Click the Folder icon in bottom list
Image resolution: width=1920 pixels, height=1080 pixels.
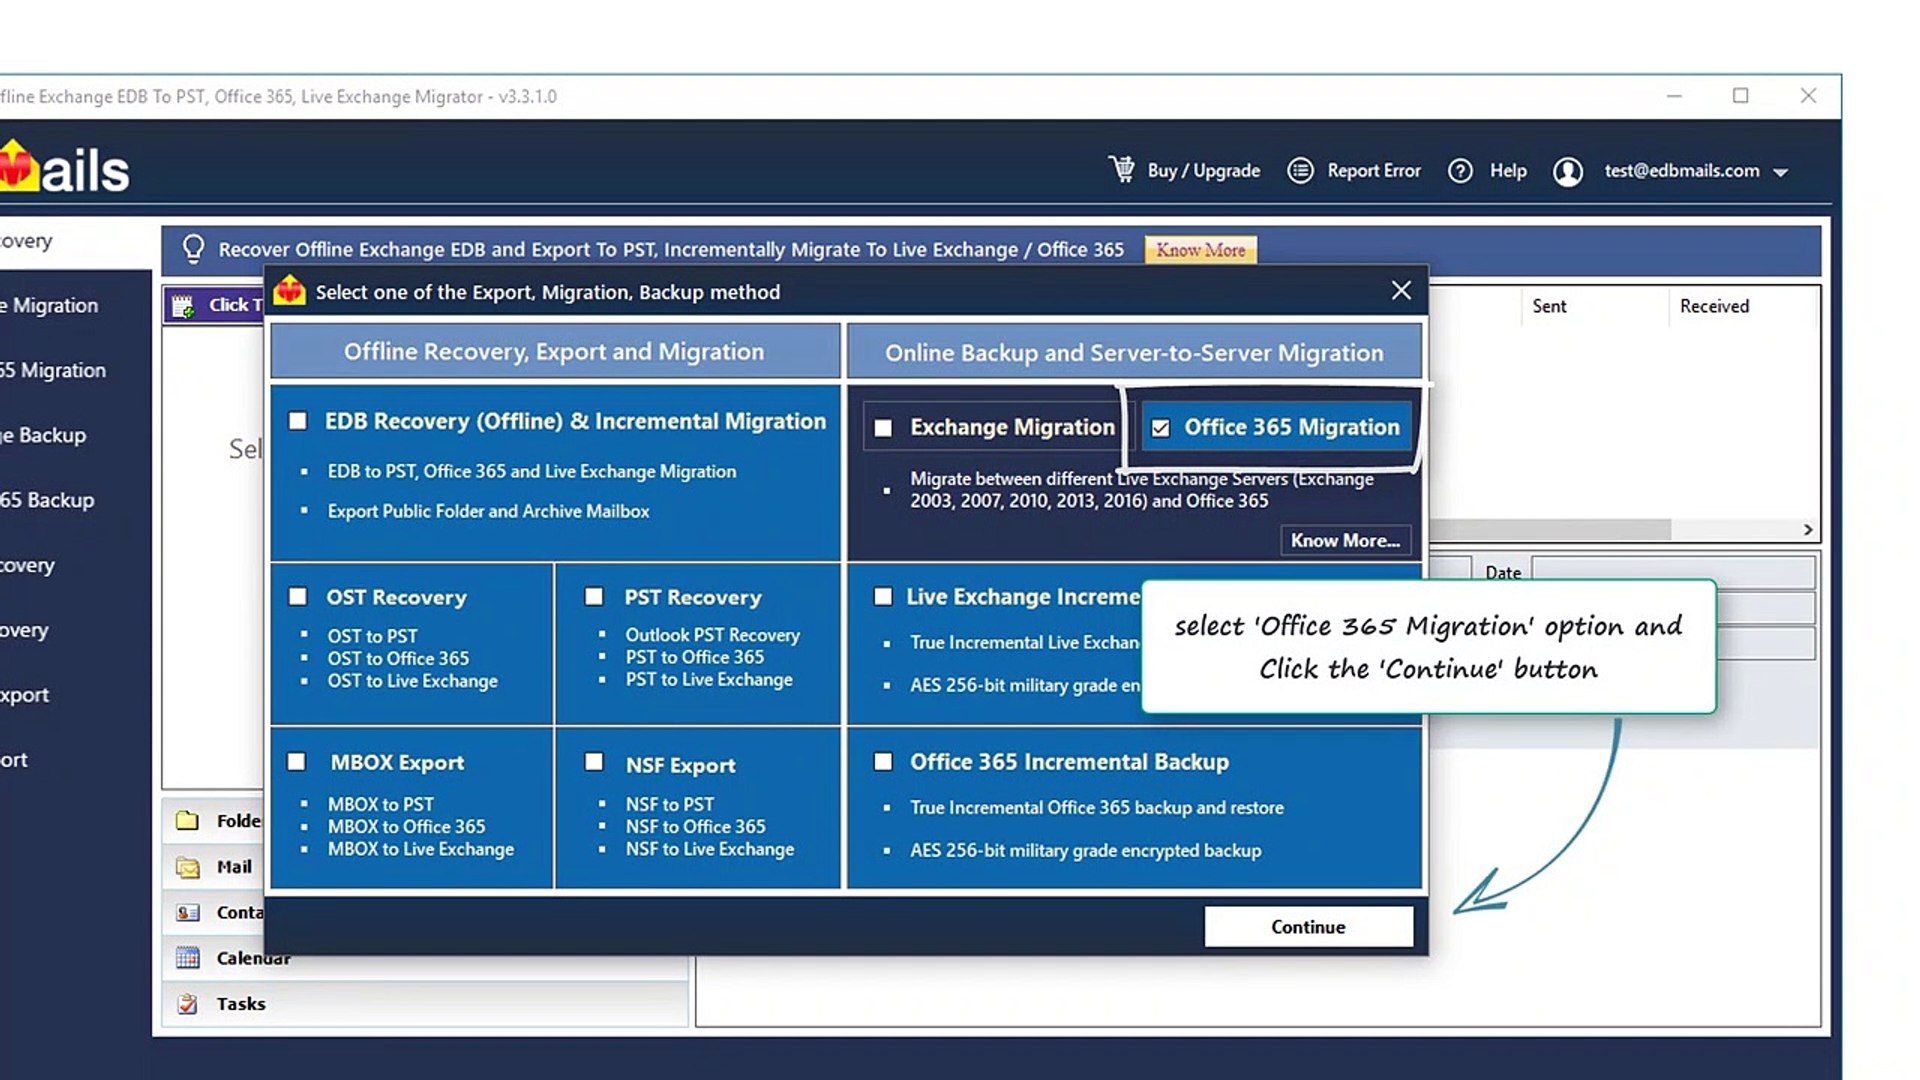coord(187,821)
